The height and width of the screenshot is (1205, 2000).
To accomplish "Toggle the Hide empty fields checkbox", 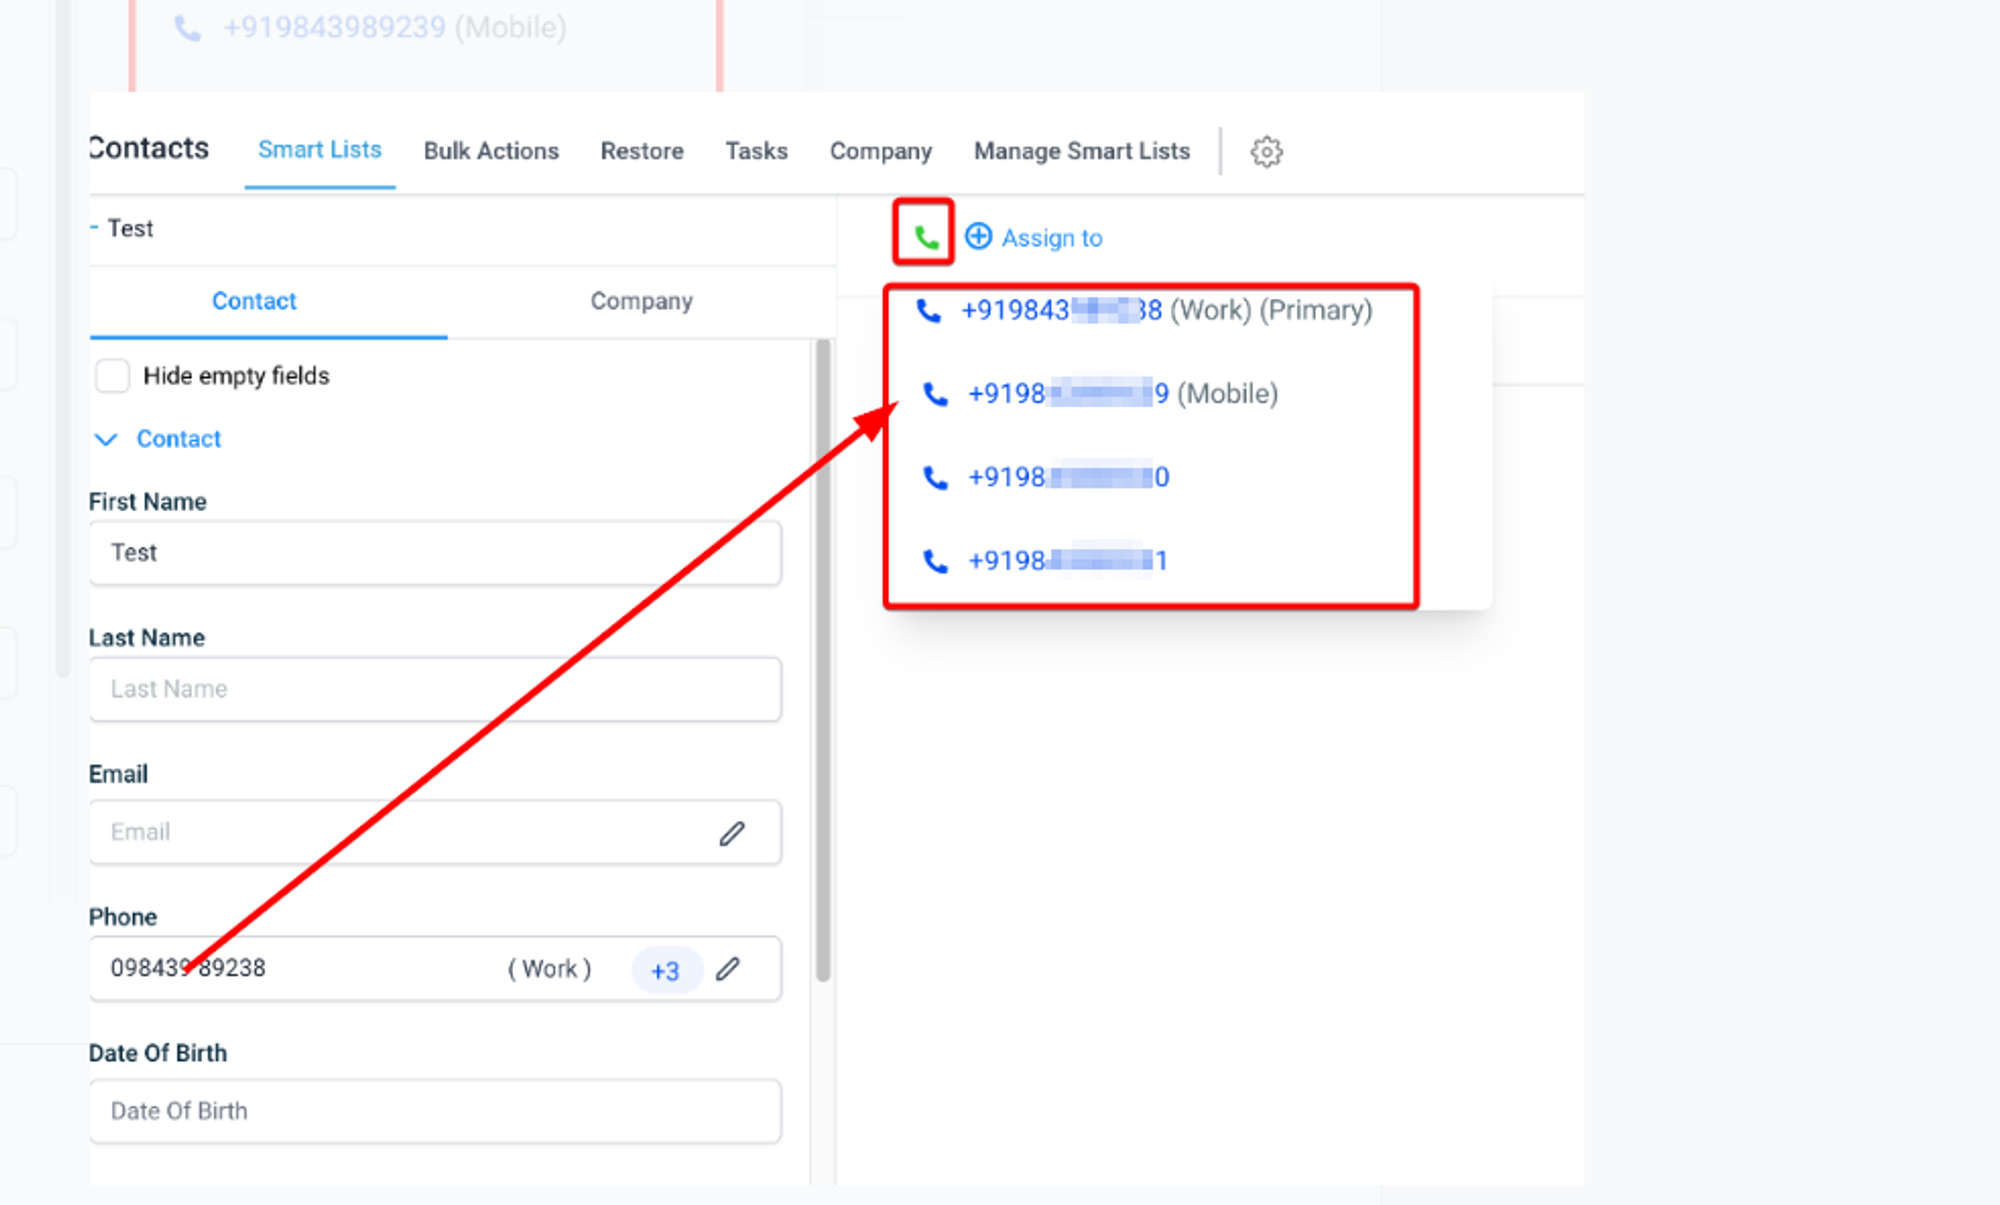I will click(112, 376).
